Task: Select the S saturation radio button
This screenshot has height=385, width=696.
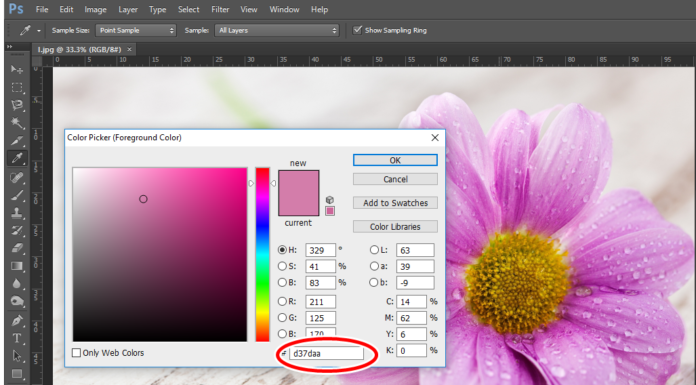Action: coord(282,266)
